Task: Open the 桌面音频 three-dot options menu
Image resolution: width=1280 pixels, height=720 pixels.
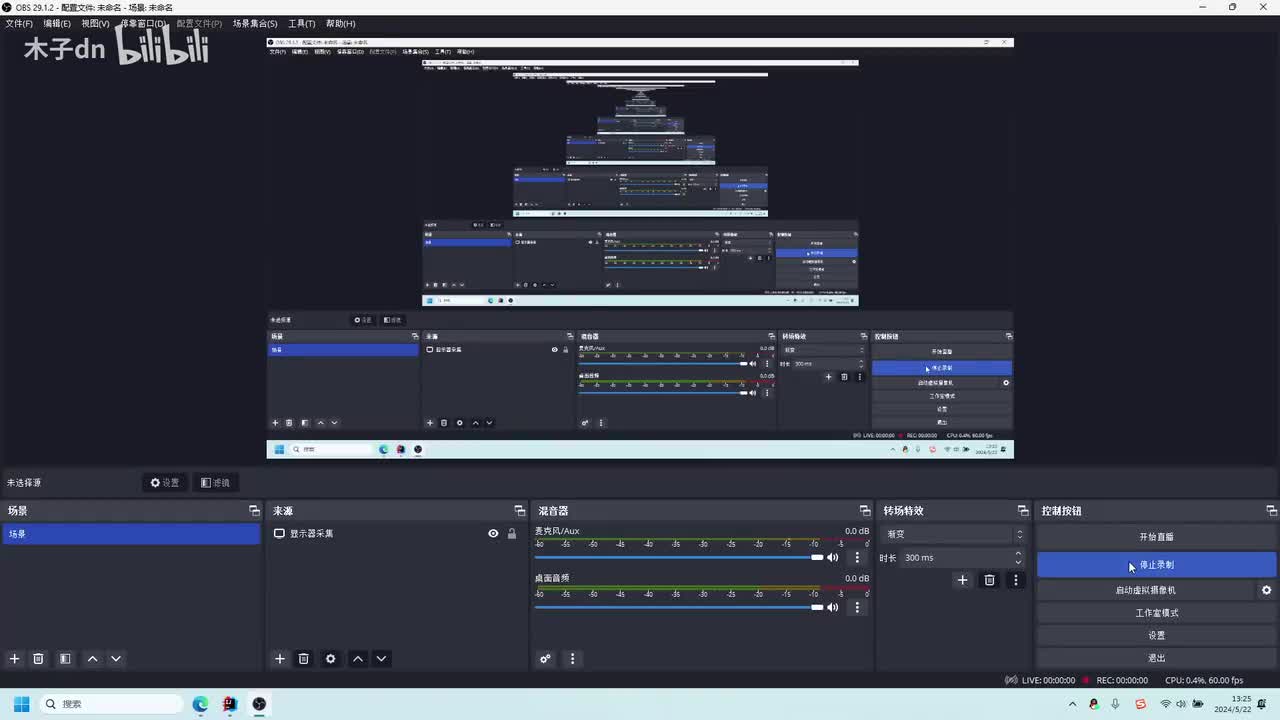Action: pyautogui.click(x=857, y=607)
